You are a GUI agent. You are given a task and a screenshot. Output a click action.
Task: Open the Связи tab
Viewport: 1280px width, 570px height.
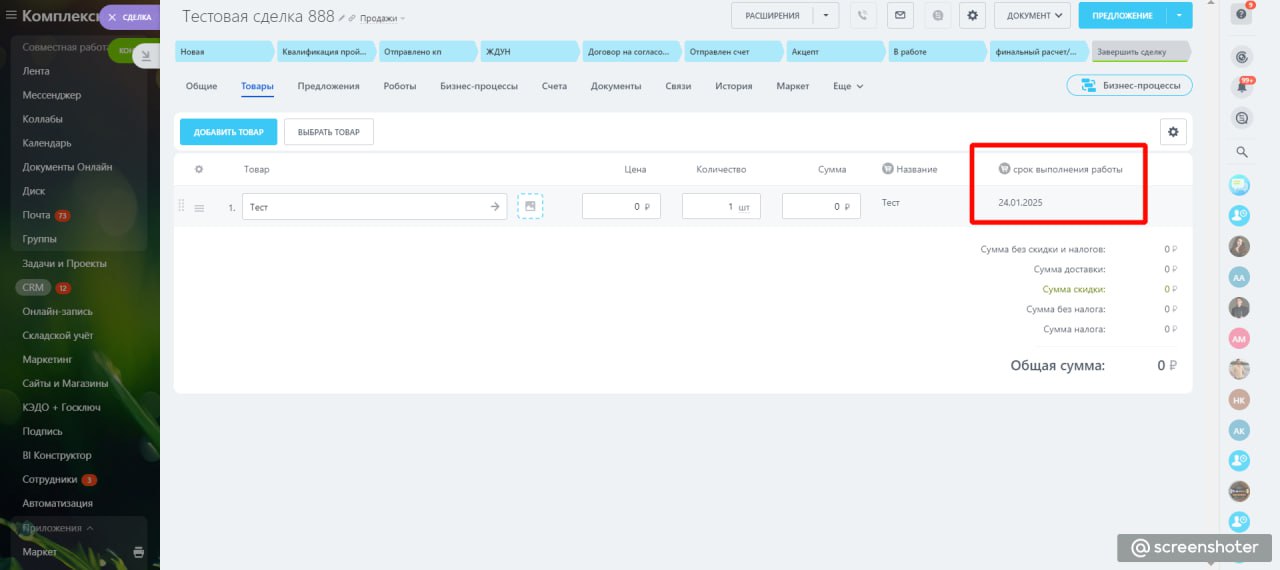678,86
